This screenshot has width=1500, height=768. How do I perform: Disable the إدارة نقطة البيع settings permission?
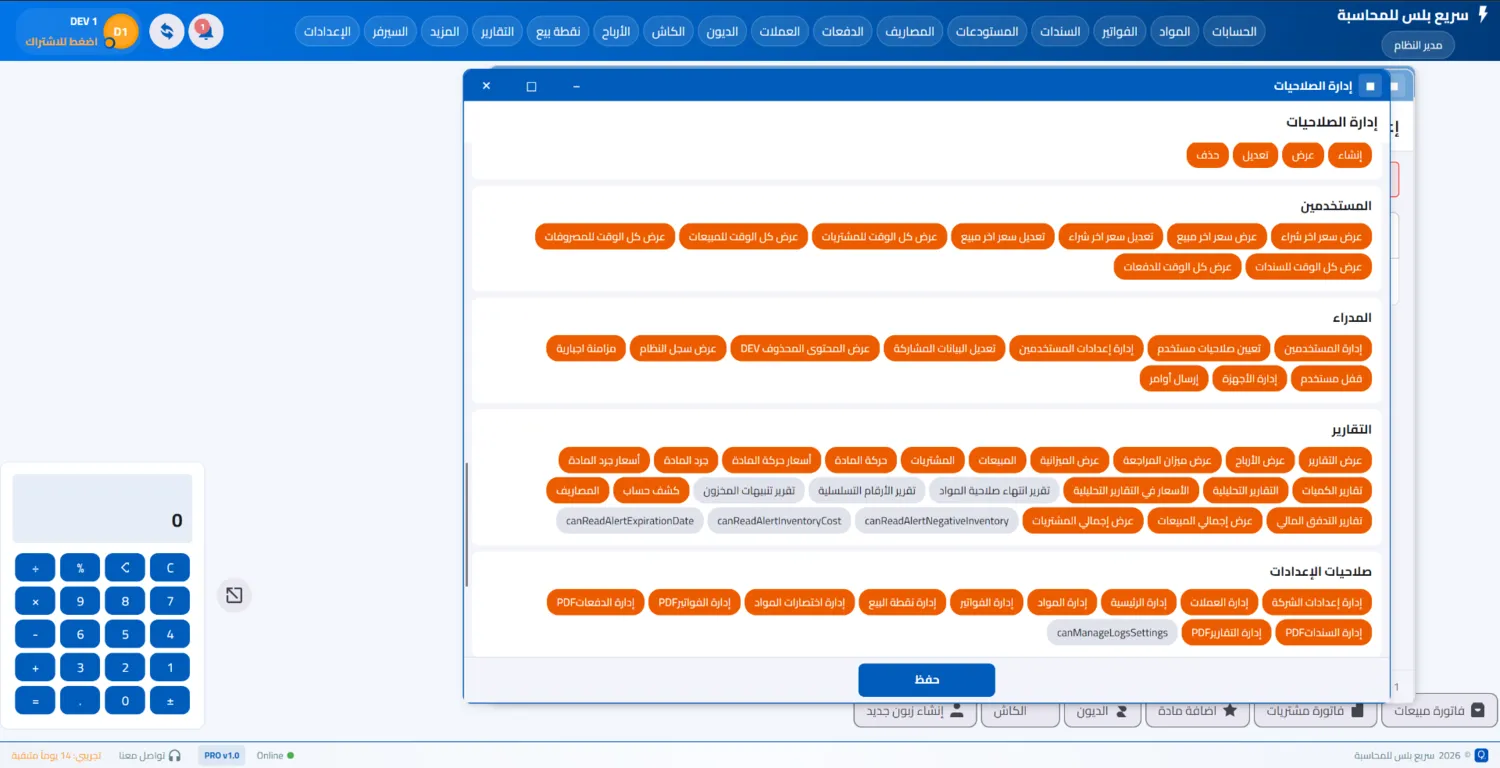[x=902, y=603]
